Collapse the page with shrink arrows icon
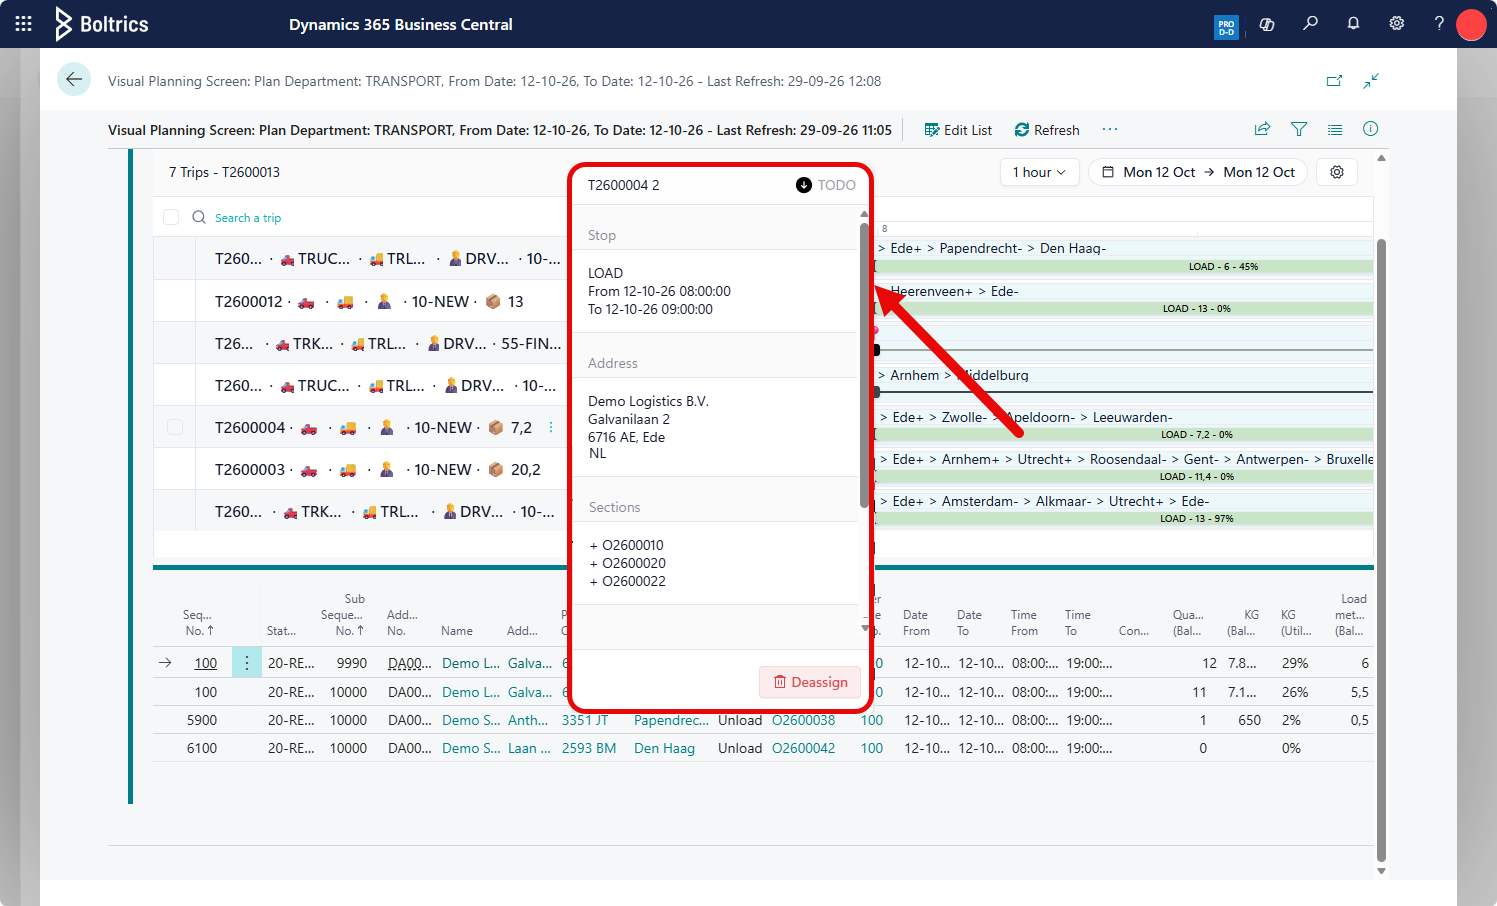Image resolution: width=1497 pixels, height=906 pixels. 1371,81
